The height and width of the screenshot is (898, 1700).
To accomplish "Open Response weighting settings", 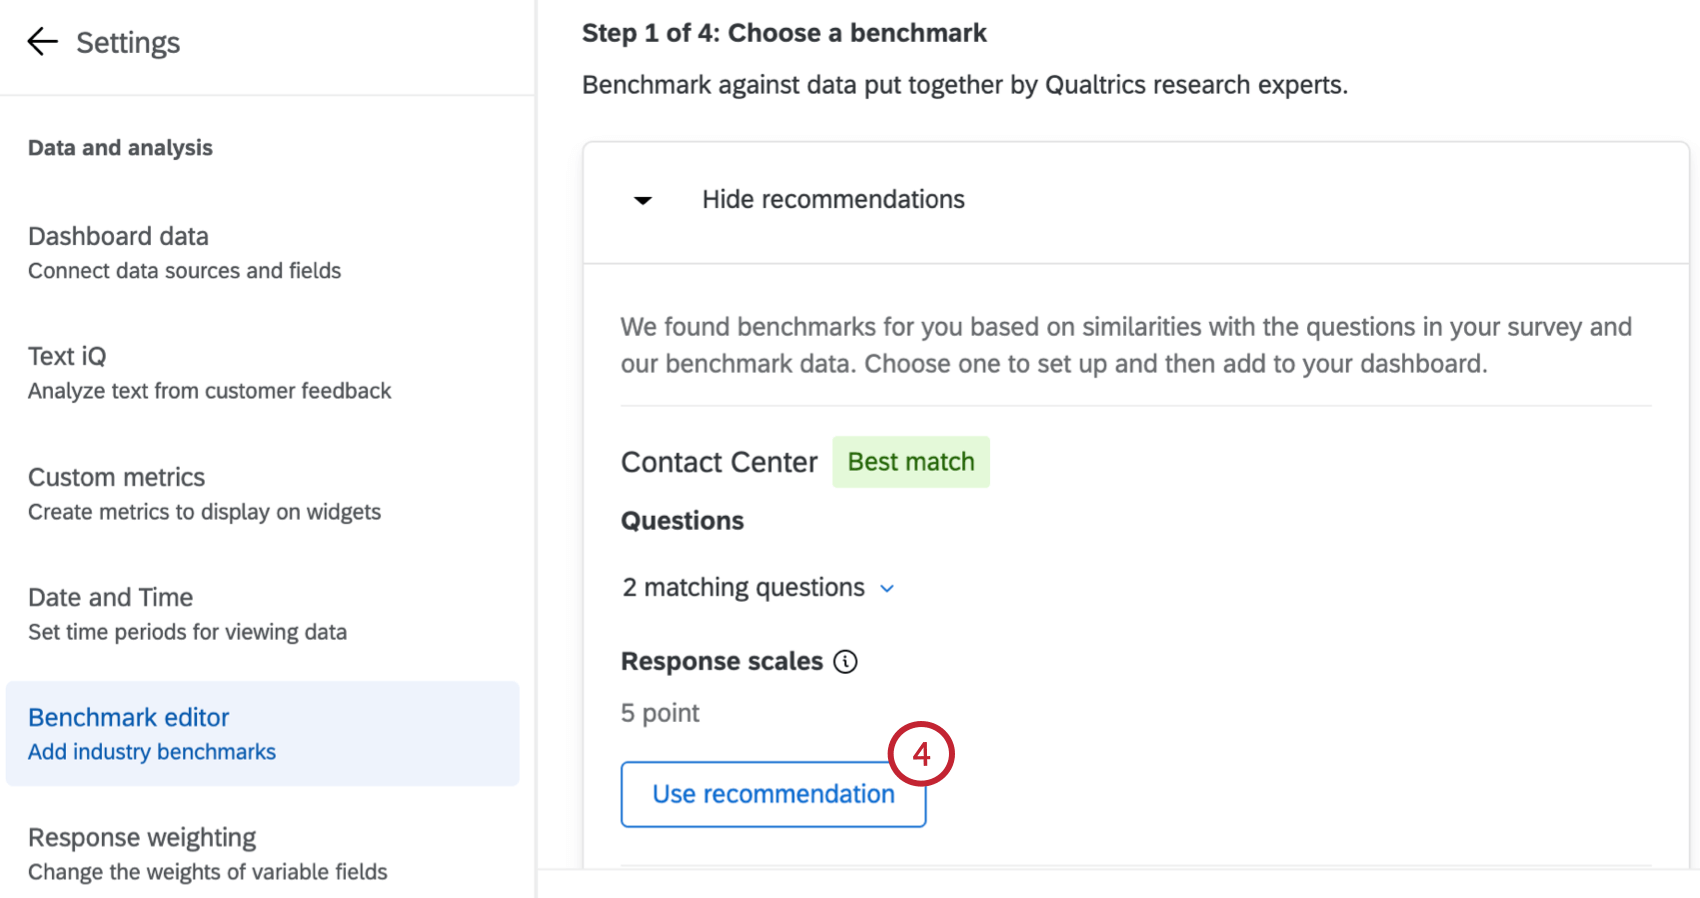I will coord(141,837).
